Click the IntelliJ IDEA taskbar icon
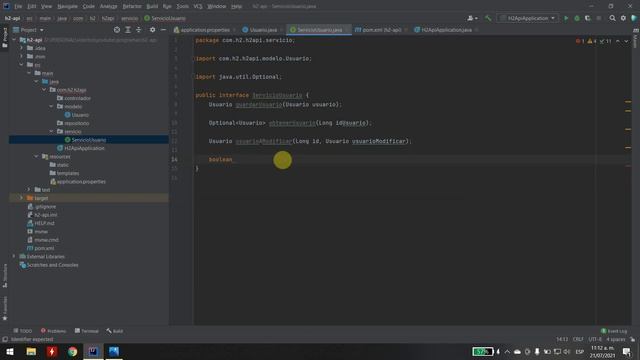 pyautogui.click(x=93, y=351)
